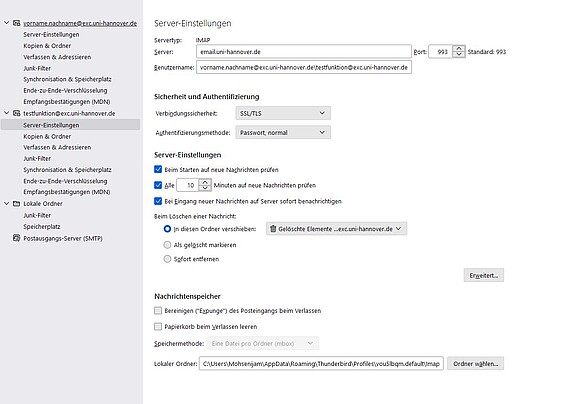This screenshot has height=404, width=570.
Task: Toggle 'Alle 10 Minuten' check checkbox
Action: (x=158, y=185)
